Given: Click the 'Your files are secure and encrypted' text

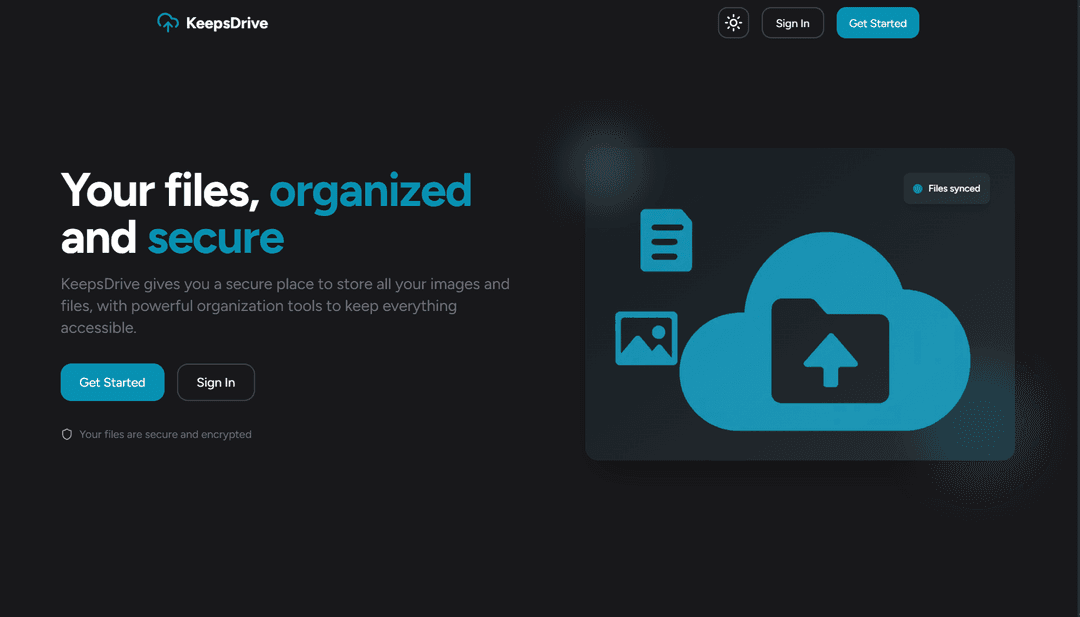Looking at the screenshot, I should (x=165, y=435).
